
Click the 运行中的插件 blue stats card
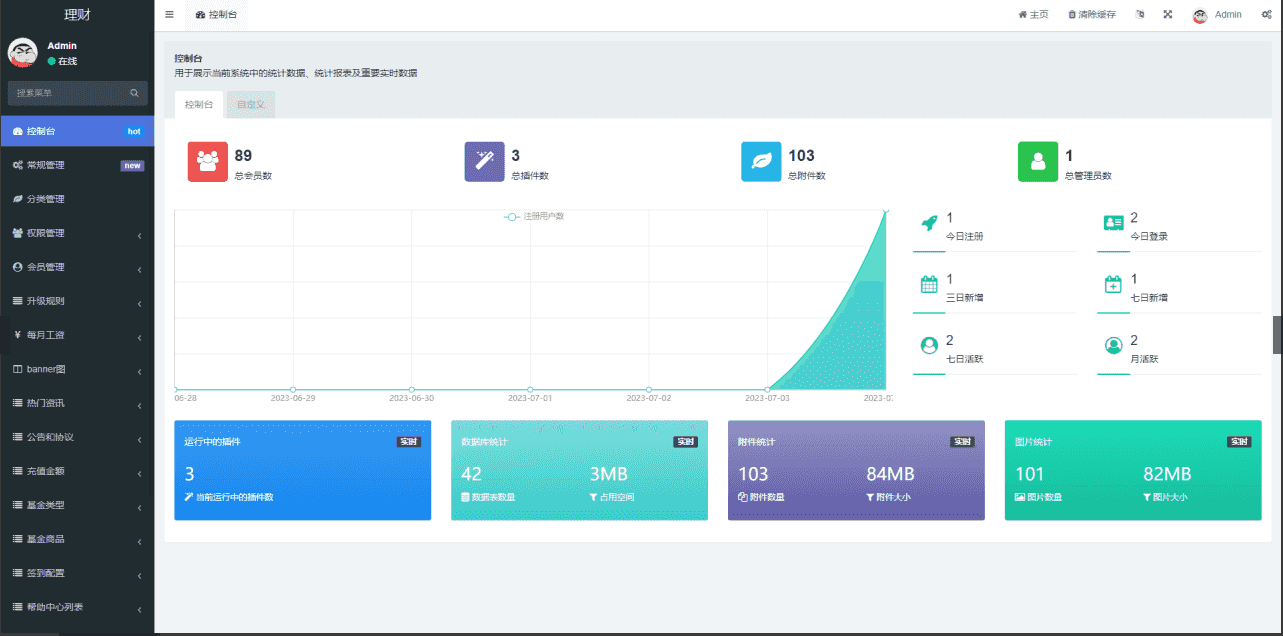(x=303, y=470)
